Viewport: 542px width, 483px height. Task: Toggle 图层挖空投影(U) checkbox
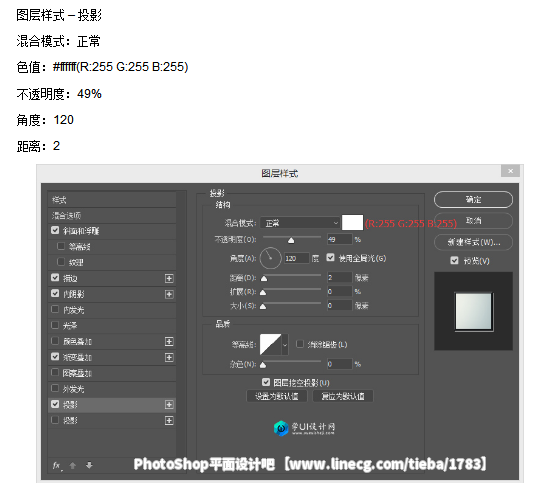point(265,382)
